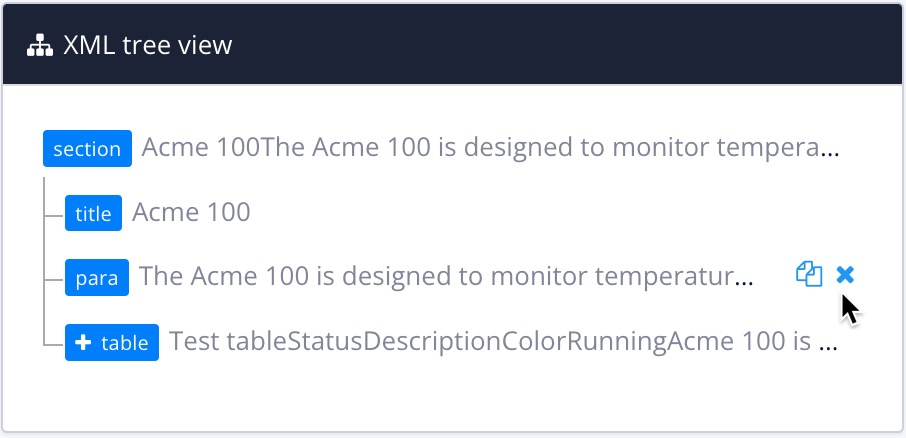906x438 pixels.
Task: Delete the para element with X icon
Action: (845, 274)
